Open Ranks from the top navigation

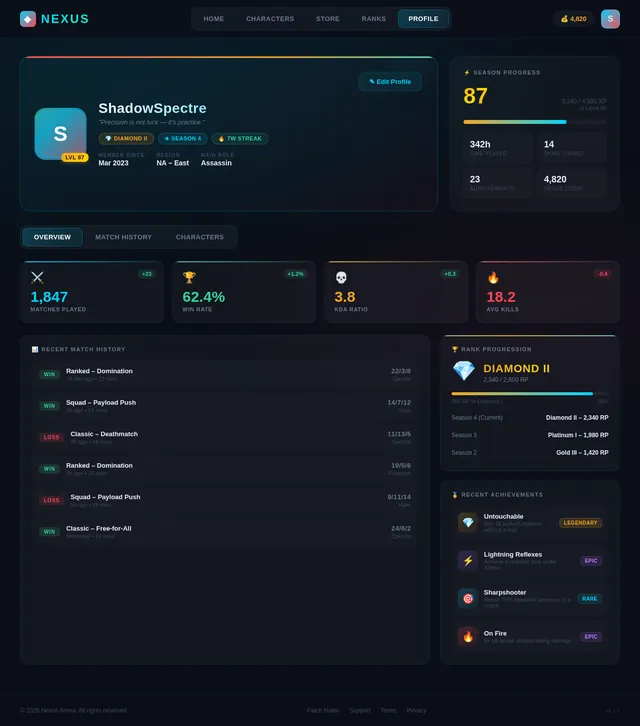(x=373, y=19)
